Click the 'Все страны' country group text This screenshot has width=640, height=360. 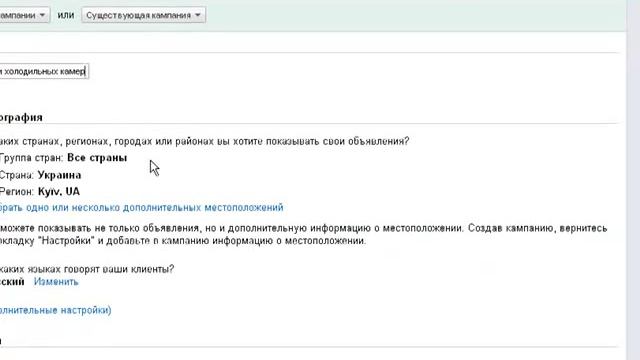click(x=97, y=158)
